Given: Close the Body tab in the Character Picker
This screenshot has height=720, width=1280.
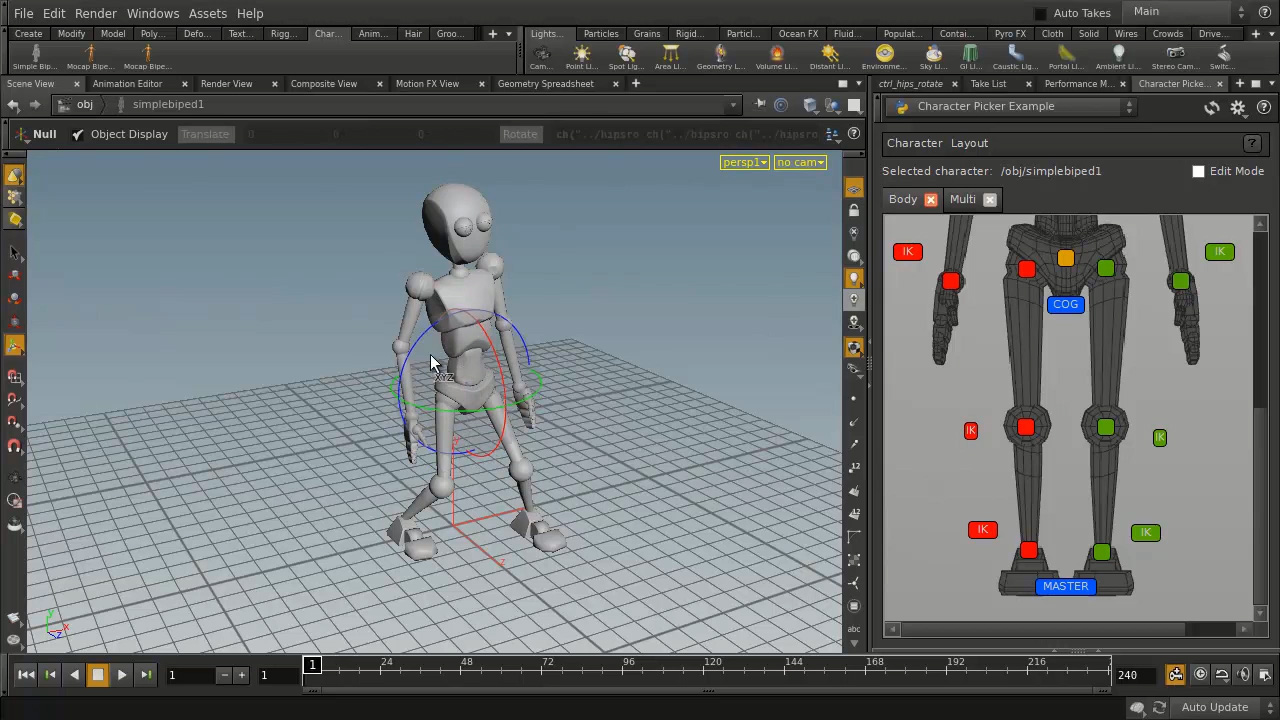Looking at the screenshot, I should 930,199.
